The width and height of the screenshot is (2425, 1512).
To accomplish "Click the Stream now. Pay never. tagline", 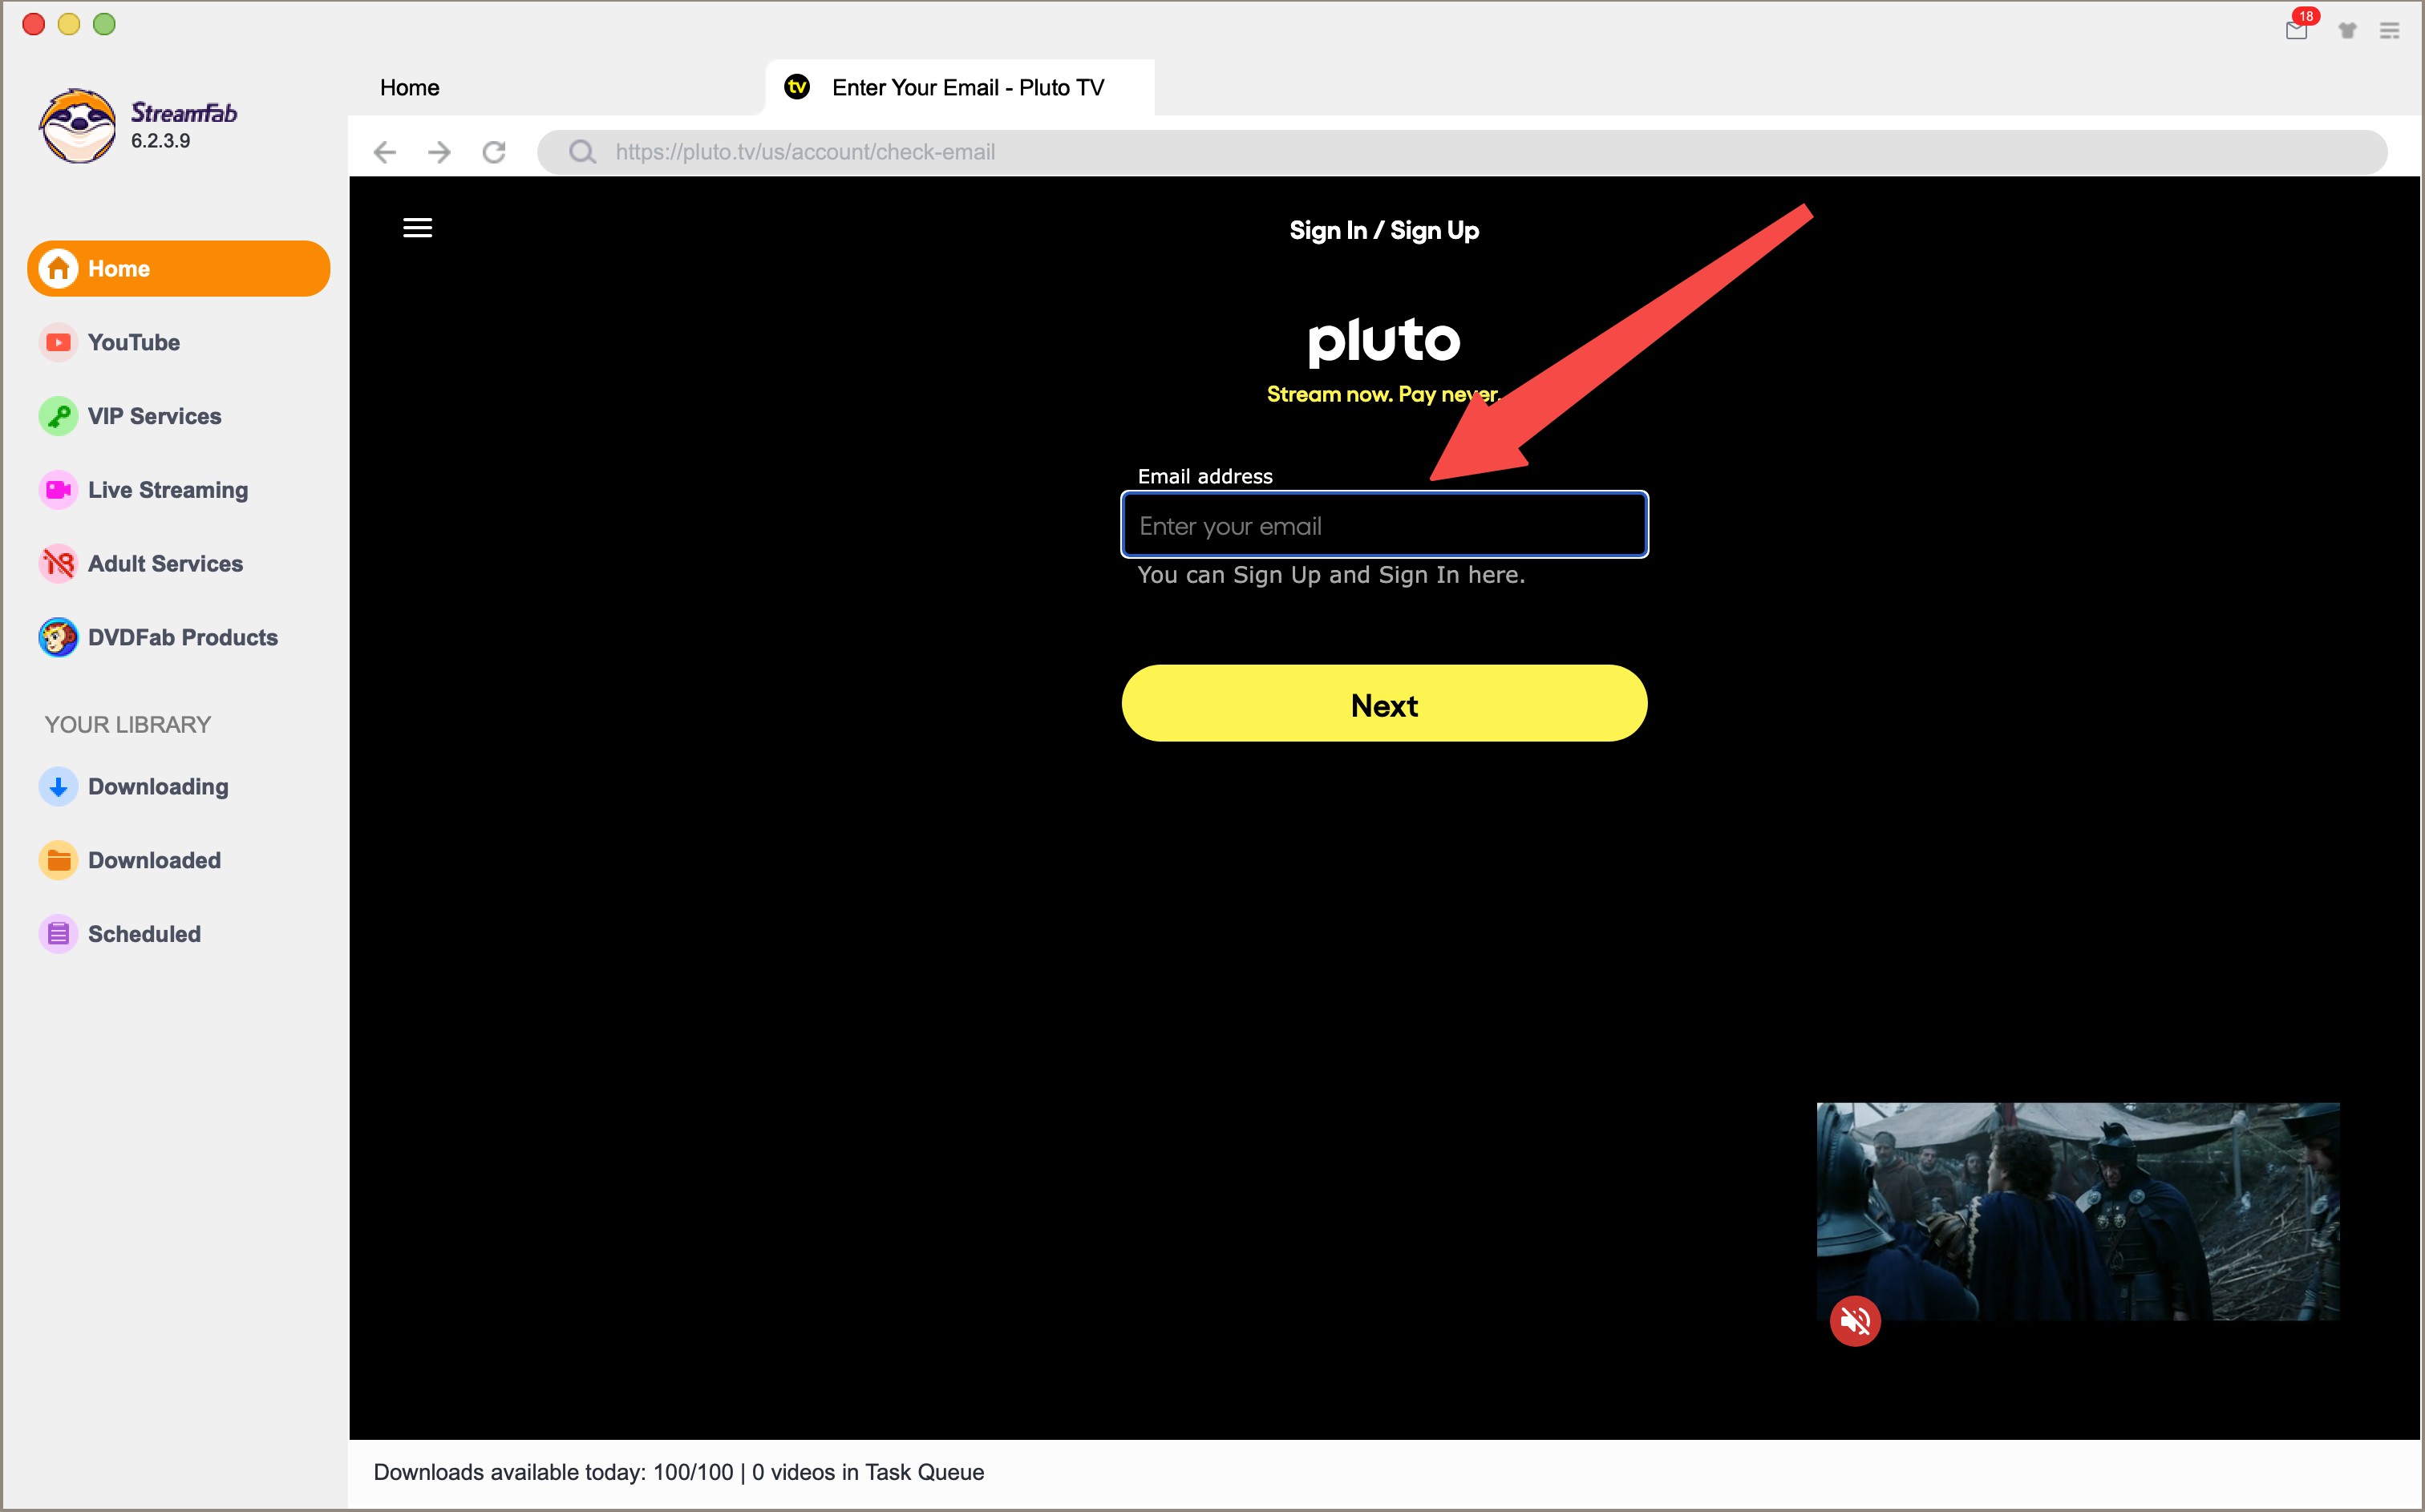I will pos(1384,394).
